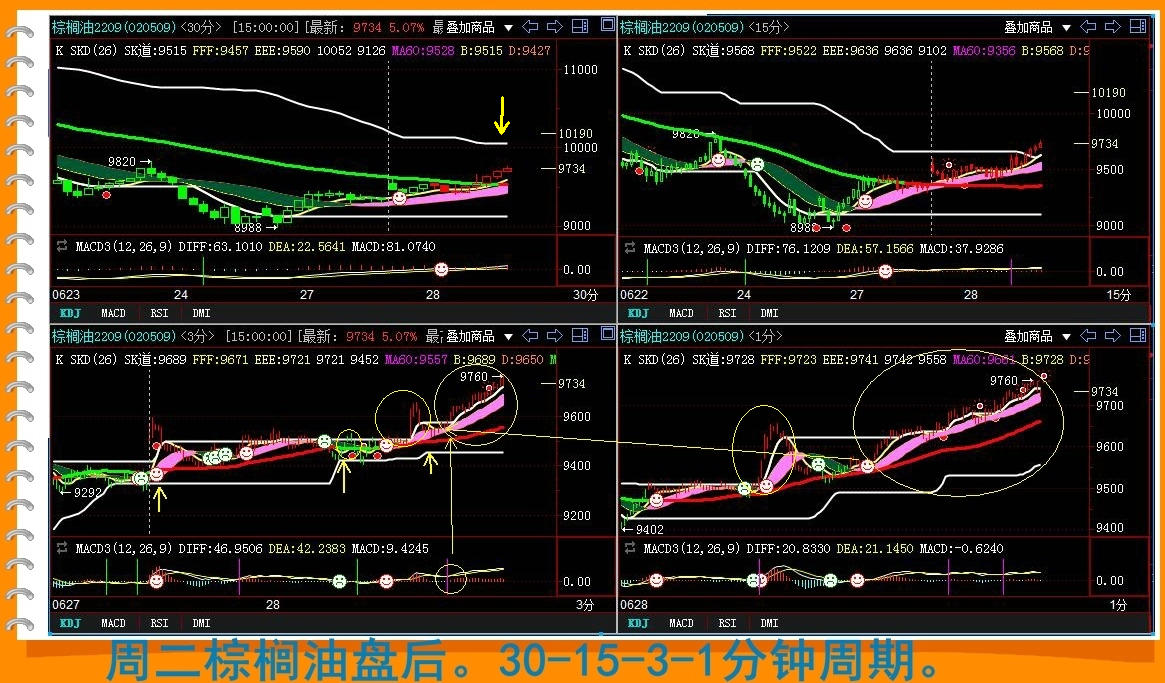The image size is (1165, 683).
Task: Select KDJ tab in 3分 panel
Action: 70,624
